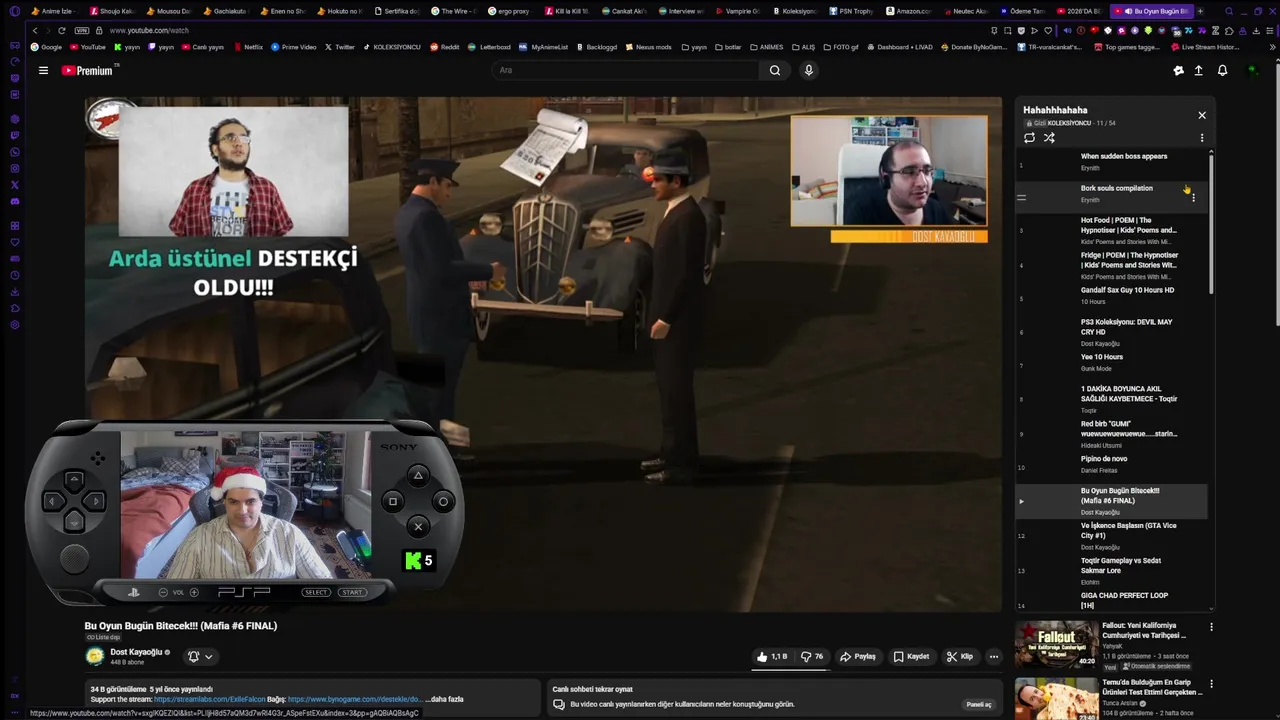Open the Letterboxd bookmark
Viewport: 1280px width, 720px height.
pyautogui.click(x=489, y=47)
